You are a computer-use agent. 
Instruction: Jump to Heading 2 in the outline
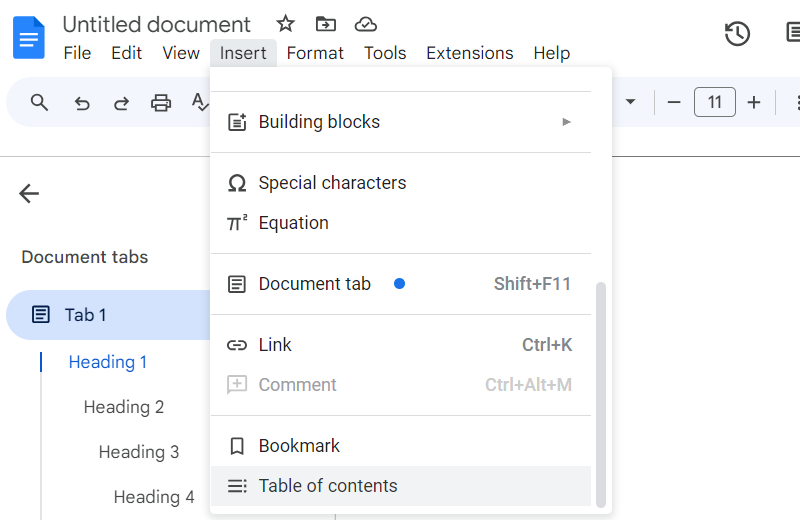click(123, 407)
